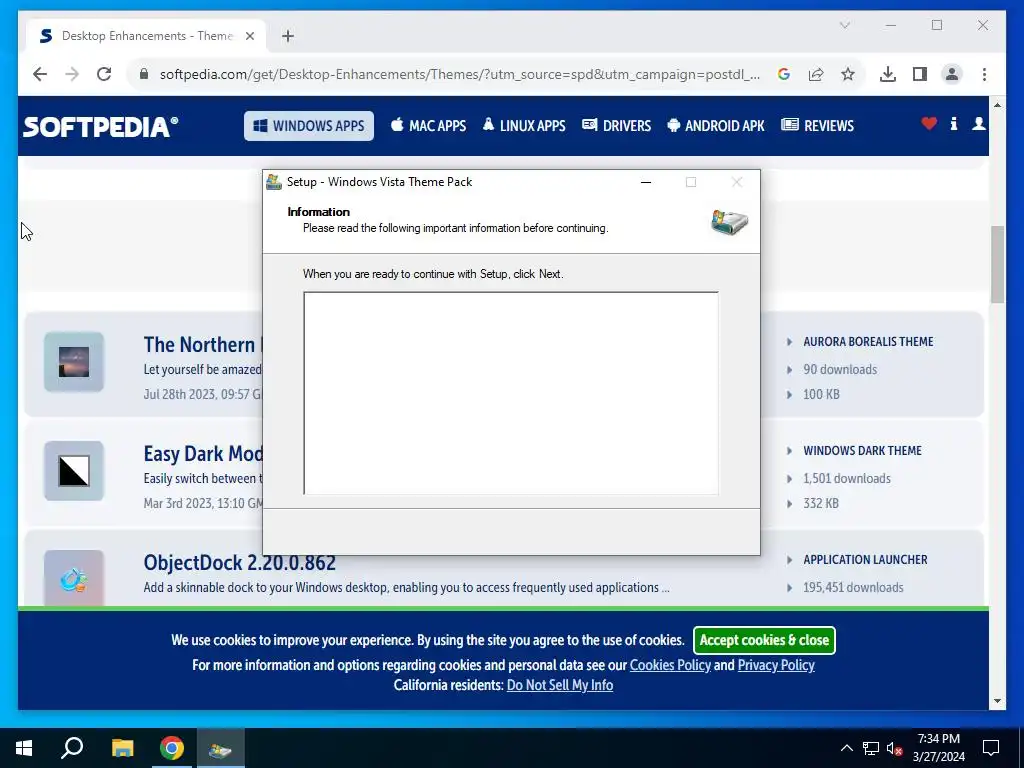Open the Linux Apps section
Image resolution: width=1024 pixels, height=768 pixels.
(524, 126)
